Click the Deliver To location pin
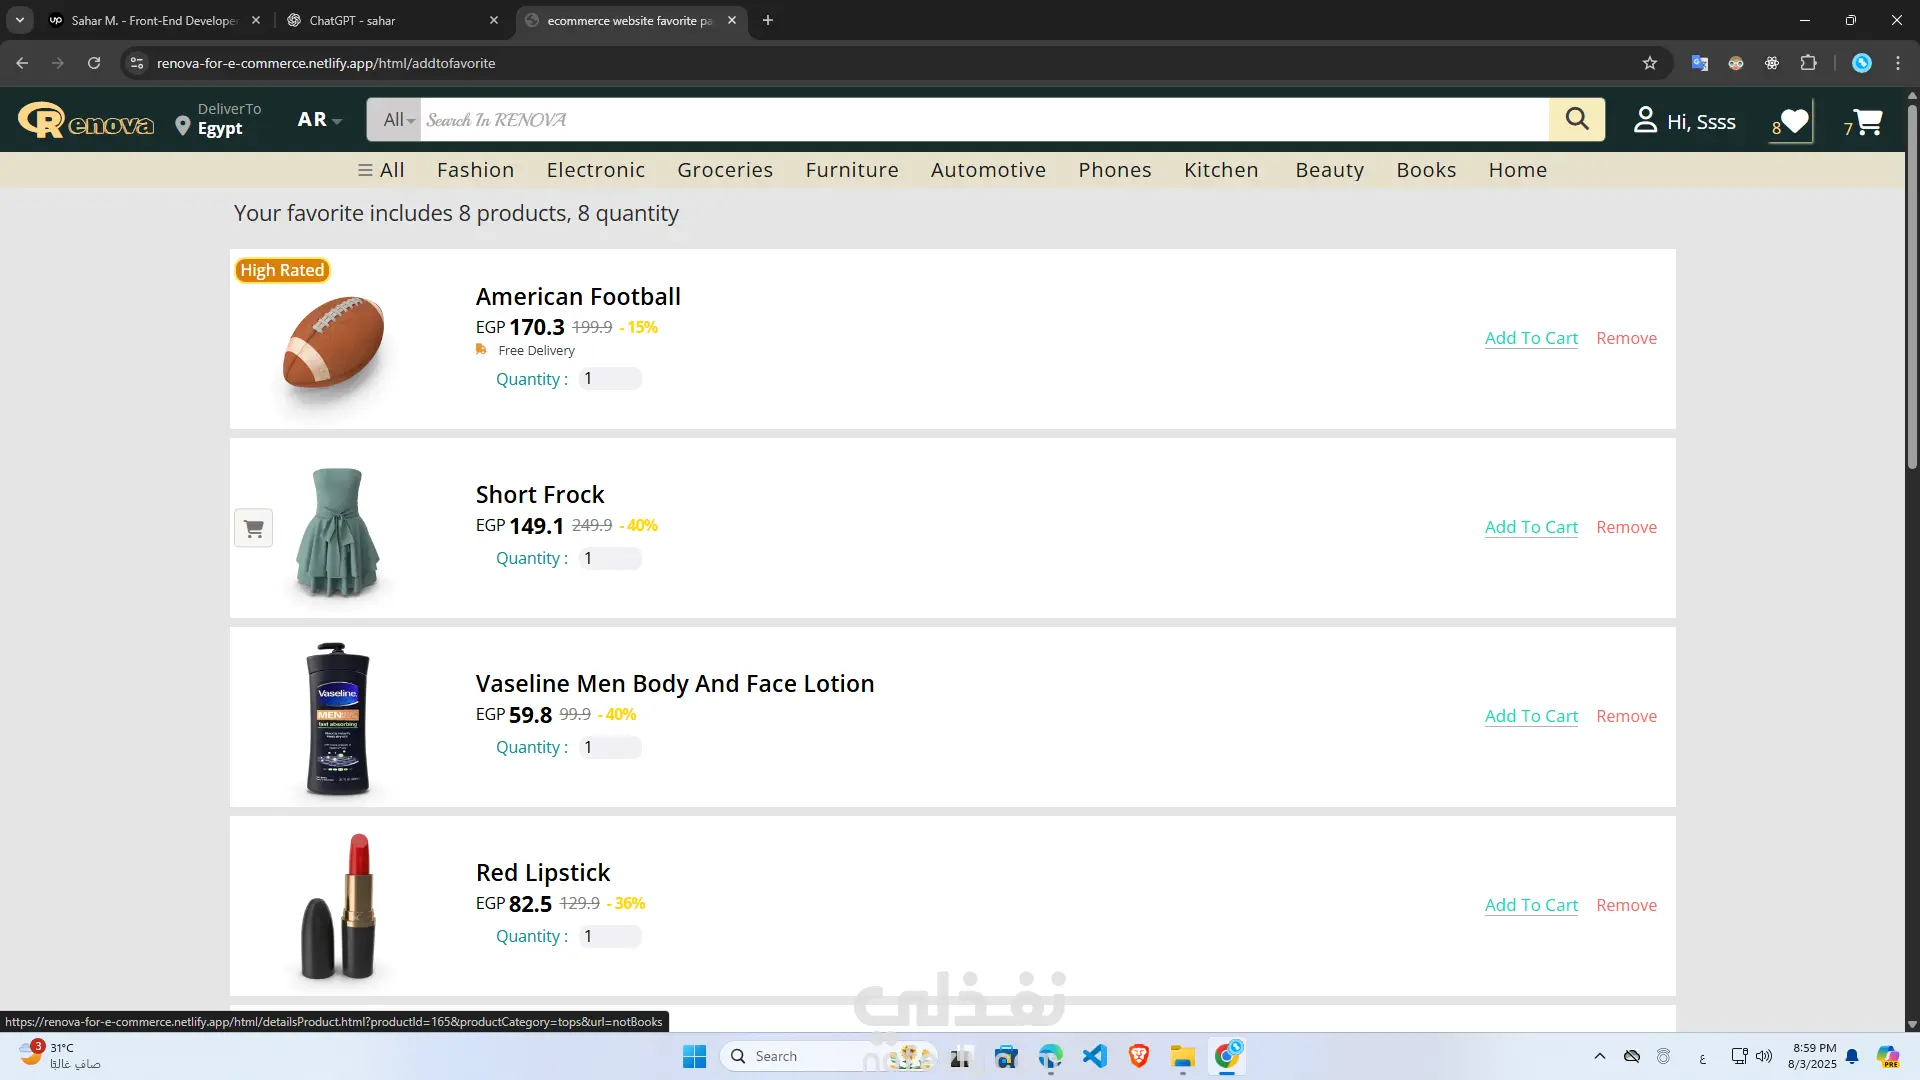The height and width of the screenshot is (1080, 1920). 182,126
